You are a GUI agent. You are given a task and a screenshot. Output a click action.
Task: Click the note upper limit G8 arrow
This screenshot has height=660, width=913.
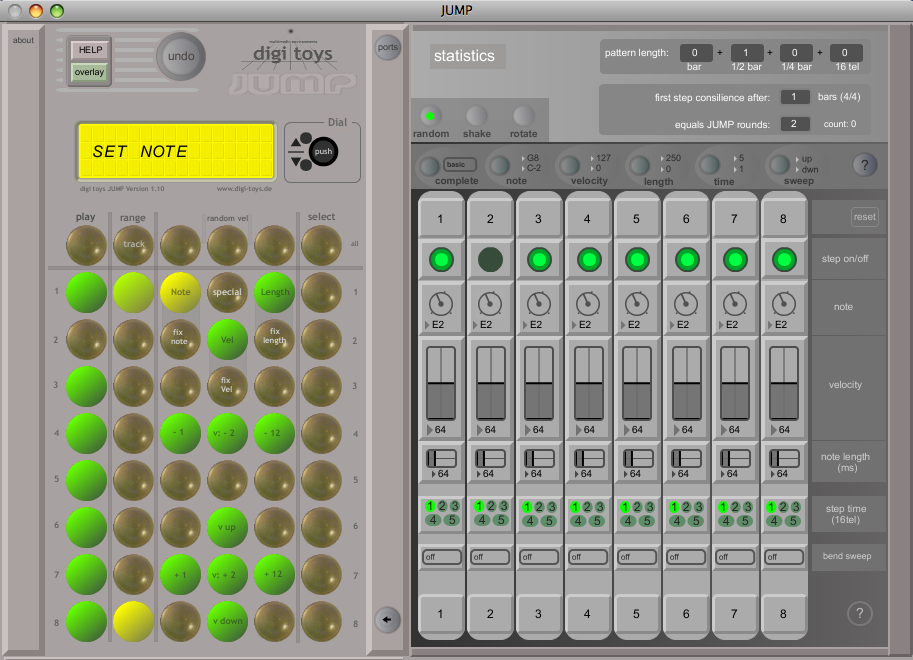tap(523, 158)
